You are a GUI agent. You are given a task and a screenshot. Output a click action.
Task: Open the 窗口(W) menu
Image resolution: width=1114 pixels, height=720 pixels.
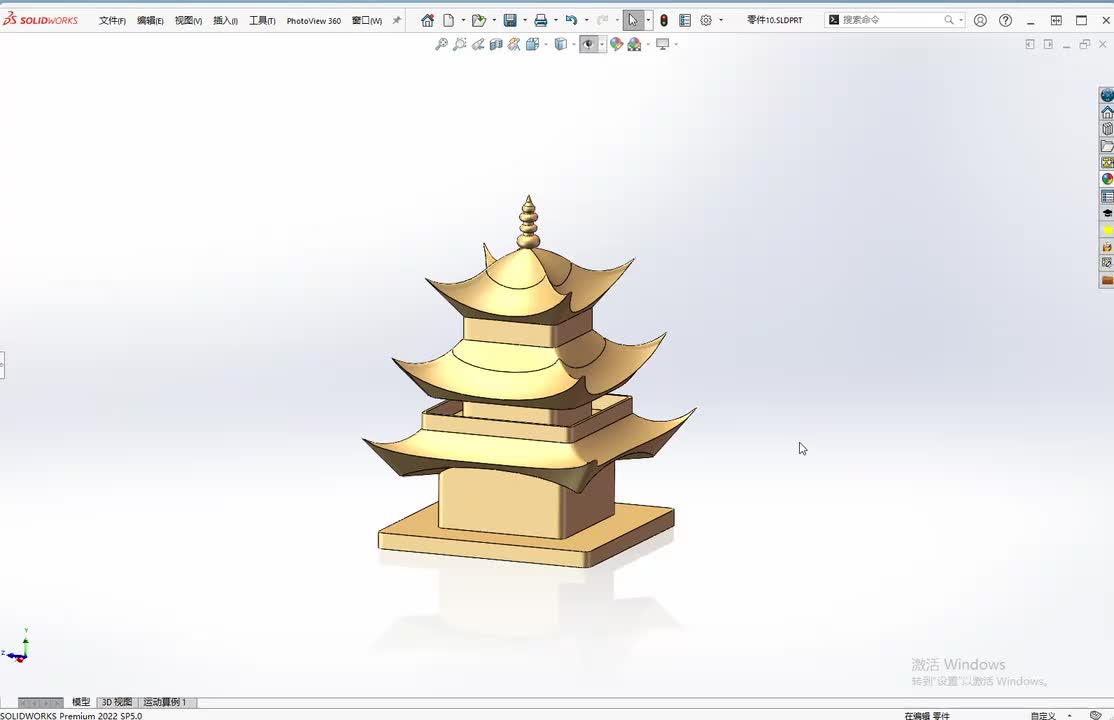[x=367, y=21]
